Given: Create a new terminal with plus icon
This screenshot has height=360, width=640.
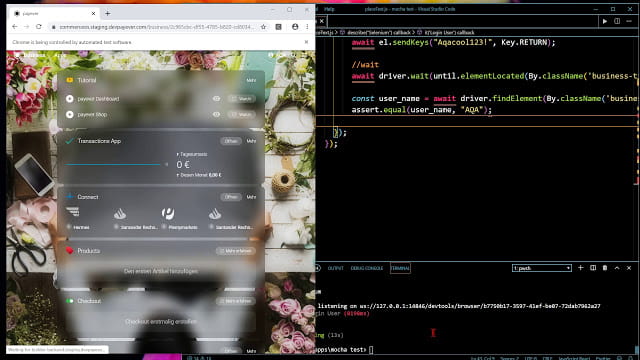Looking at the screenshot, I should tap(580, 268).
